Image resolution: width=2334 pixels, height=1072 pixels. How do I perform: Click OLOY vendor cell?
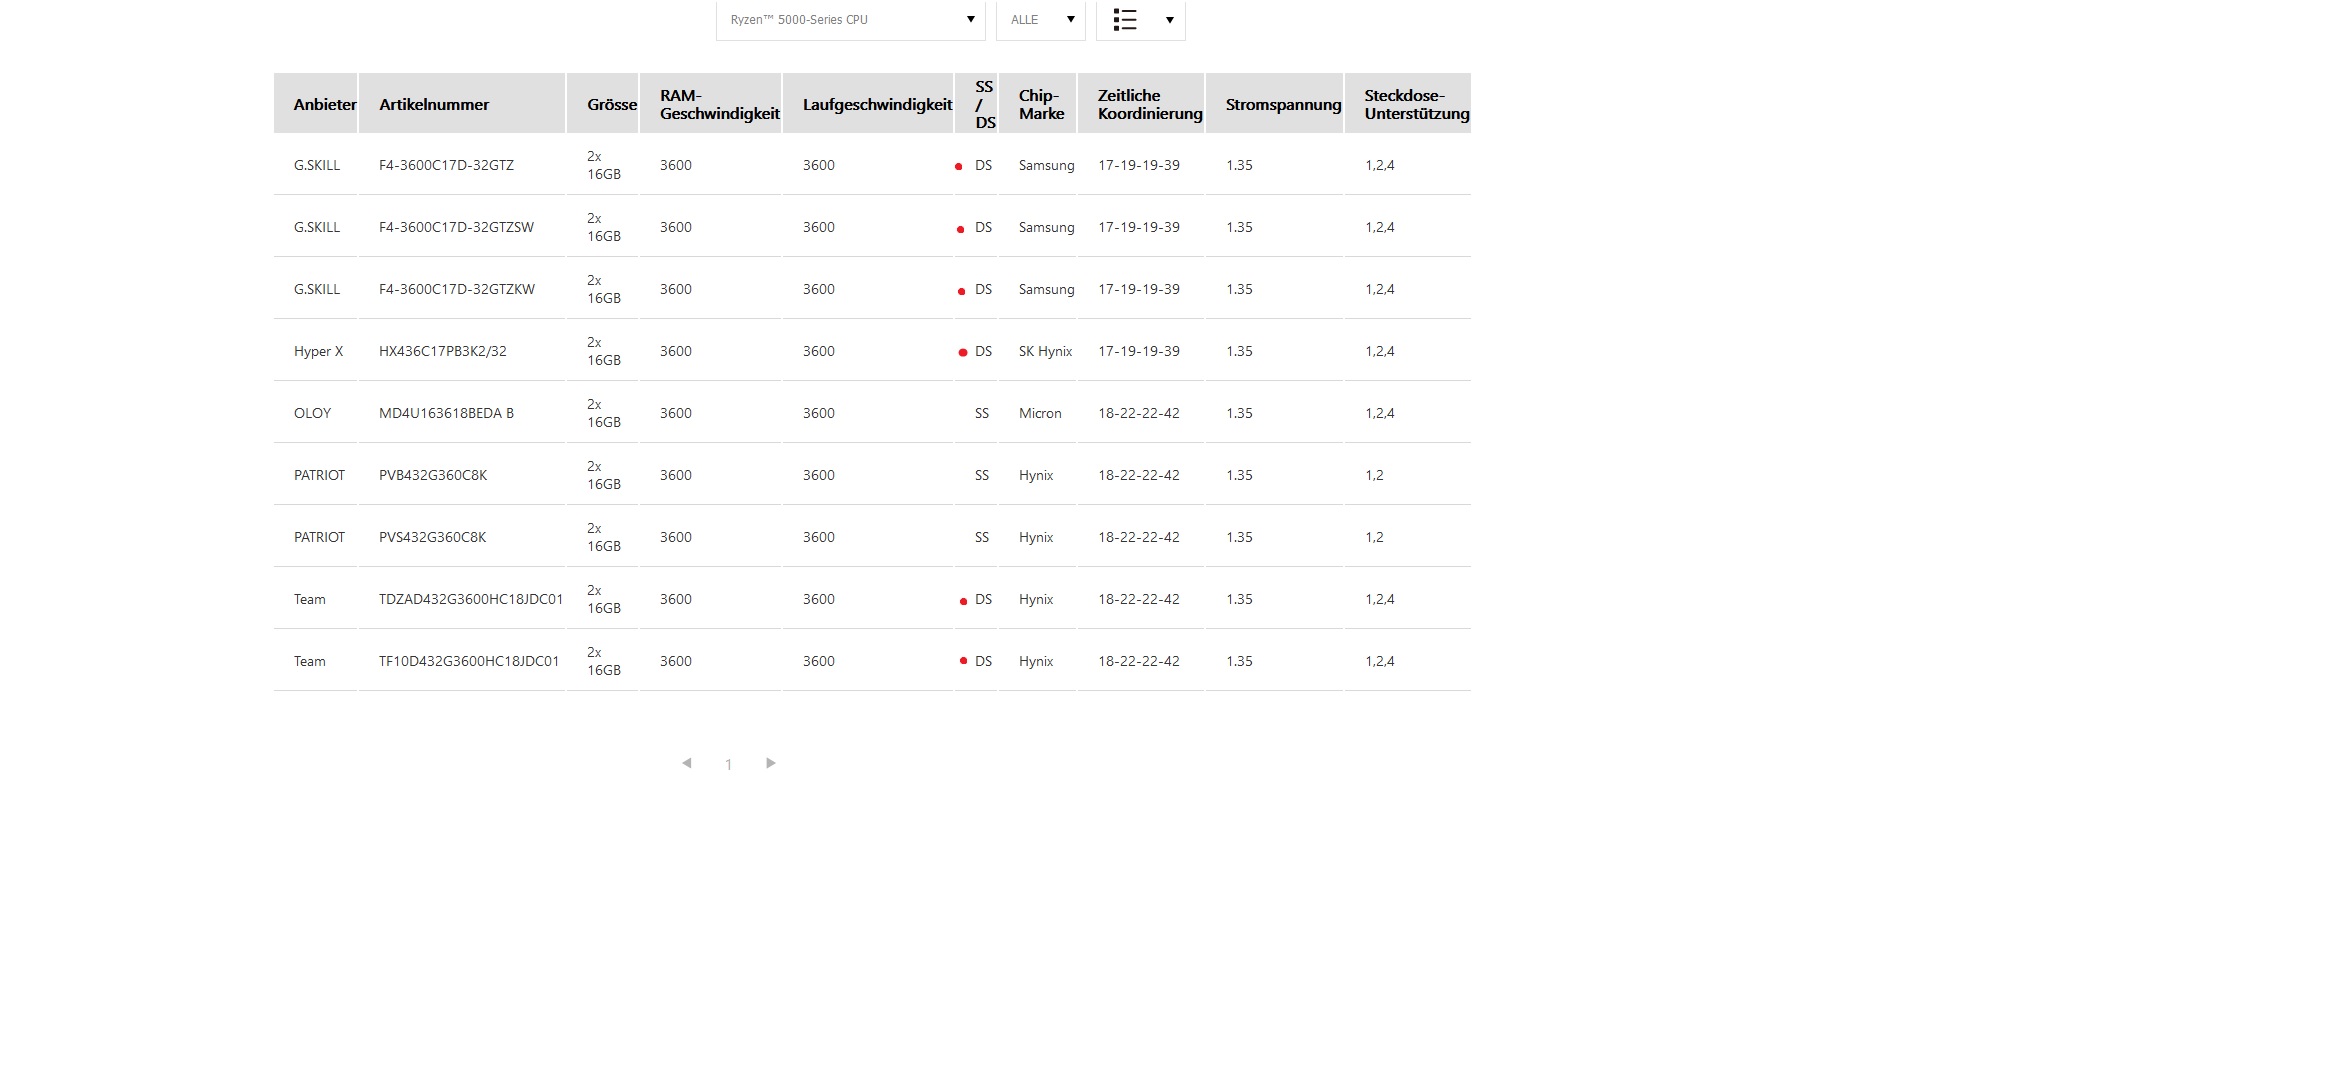click(x=312, y=413)
